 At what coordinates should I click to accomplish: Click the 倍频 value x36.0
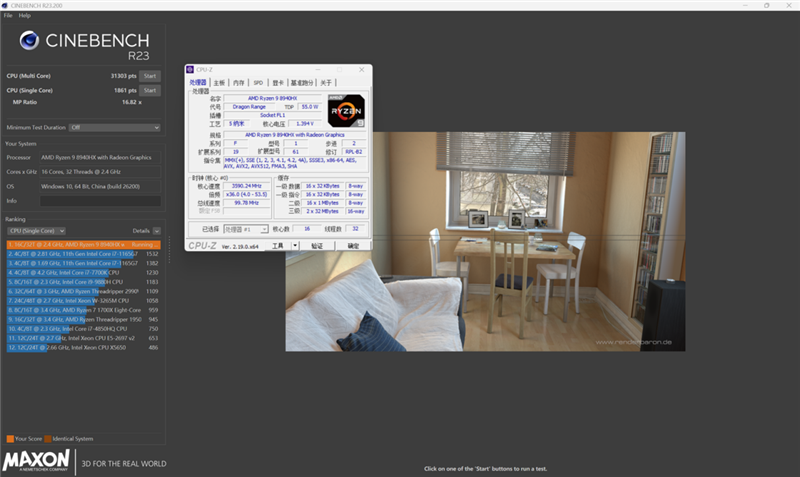(247, 194)
